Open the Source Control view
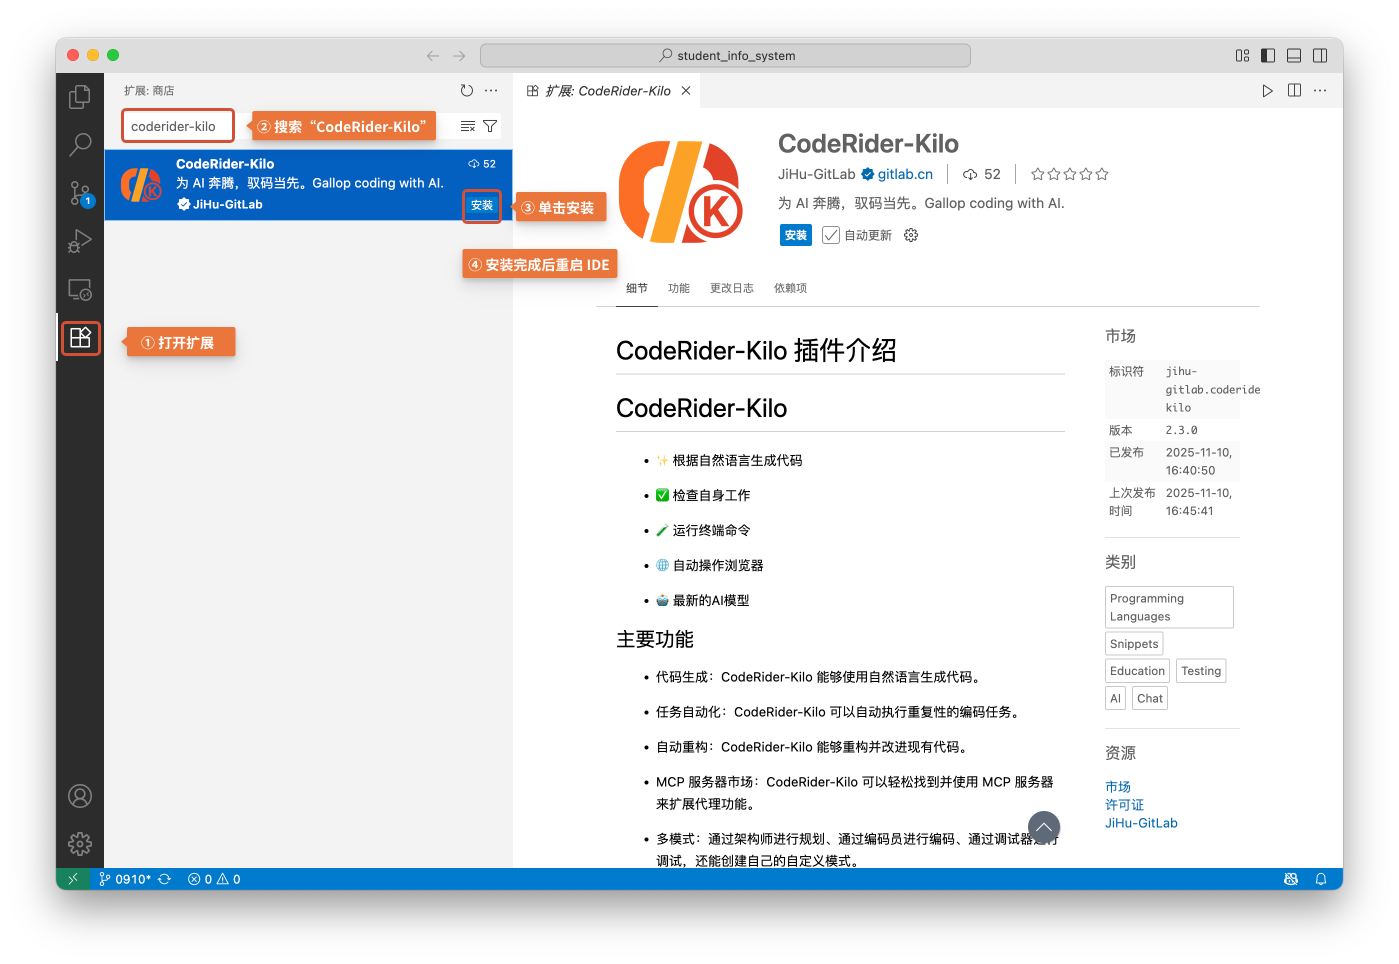This screenshot has width=1399, height=964. pos(80,193)
